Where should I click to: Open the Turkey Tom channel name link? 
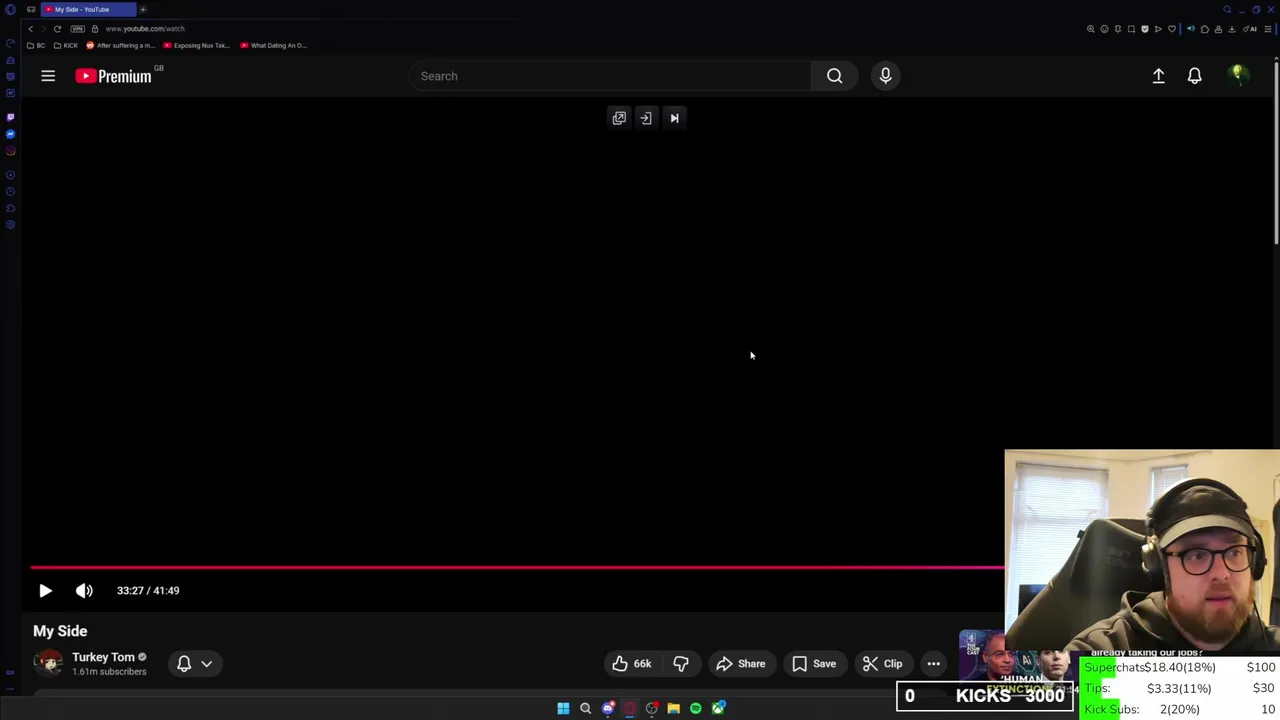tap(103, 657)
